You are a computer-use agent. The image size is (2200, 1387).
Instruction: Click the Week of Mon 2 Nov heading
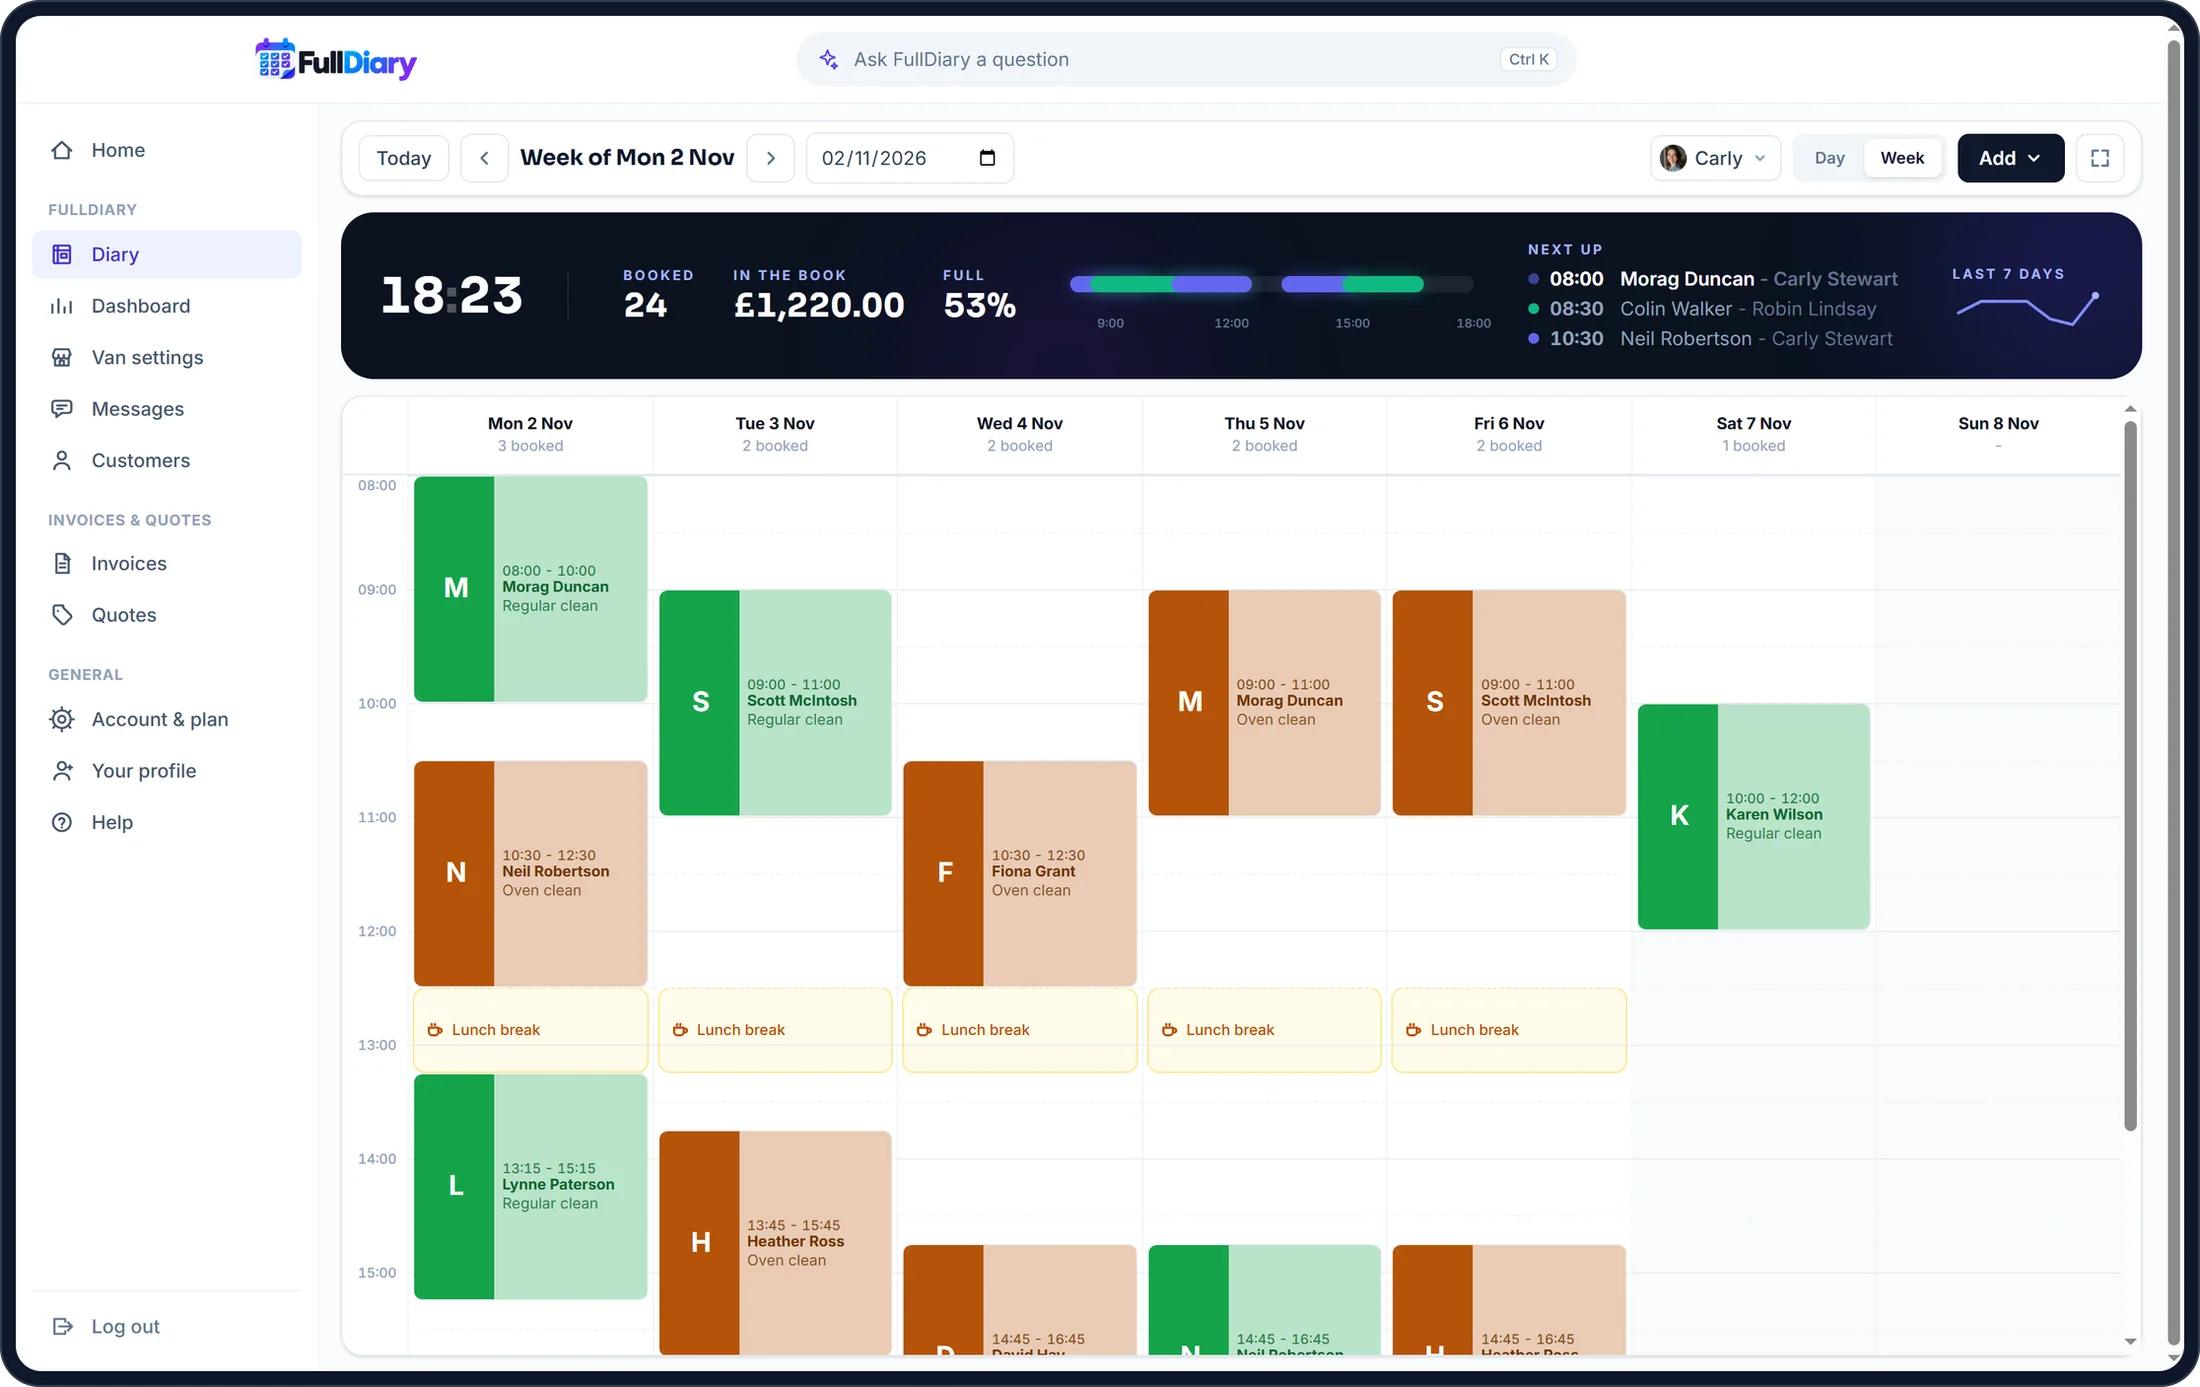tap(627, 157)
